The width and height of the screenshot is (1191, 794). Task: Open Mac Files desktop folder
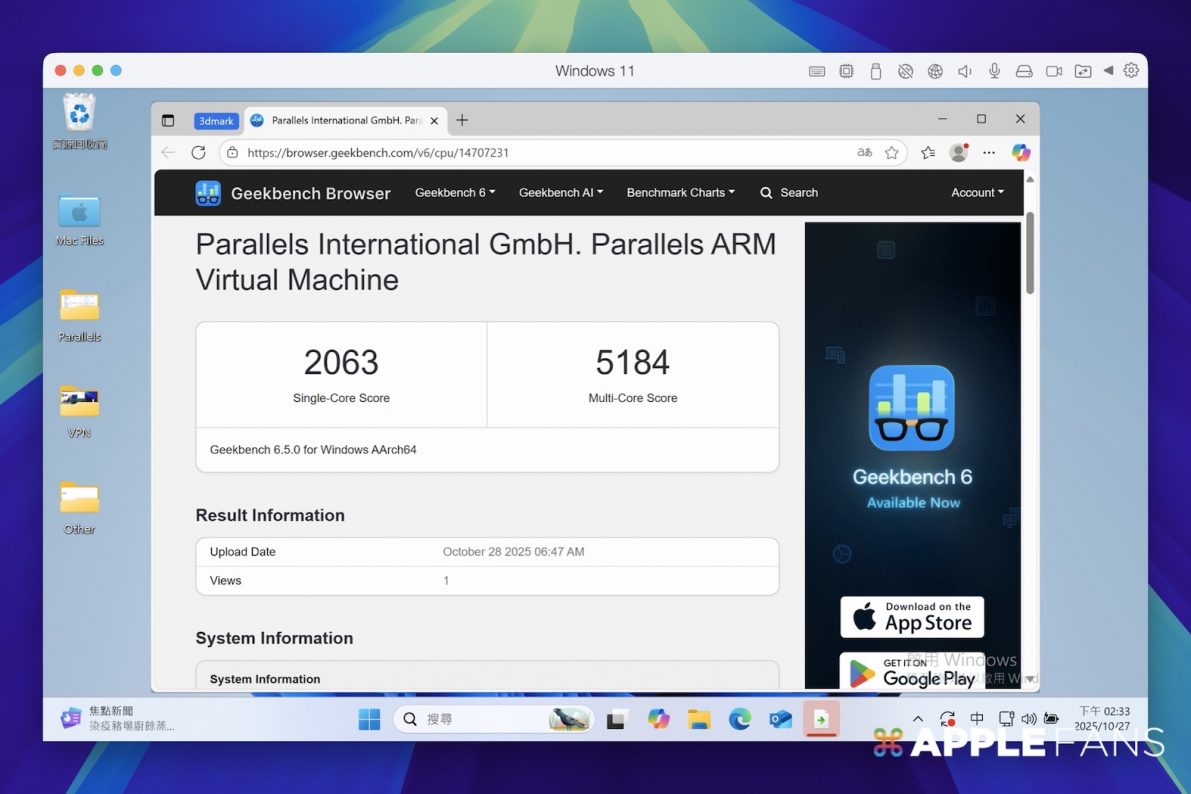79,212
